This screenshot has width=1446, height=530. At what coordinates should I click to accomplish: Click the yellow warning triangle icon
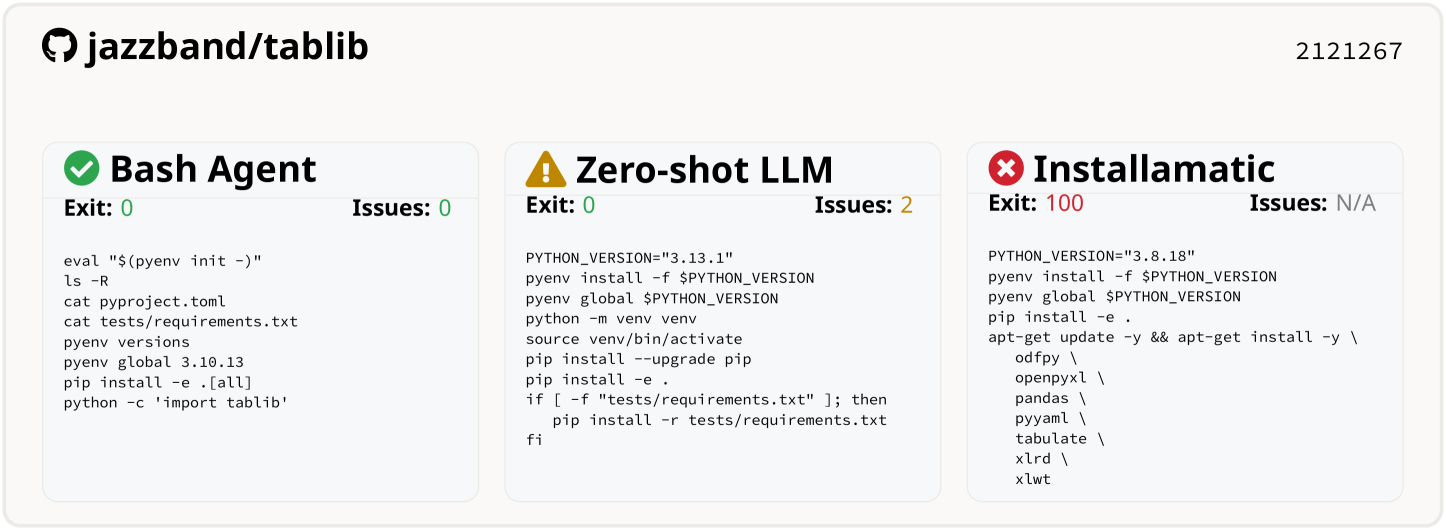coord(546,169)
